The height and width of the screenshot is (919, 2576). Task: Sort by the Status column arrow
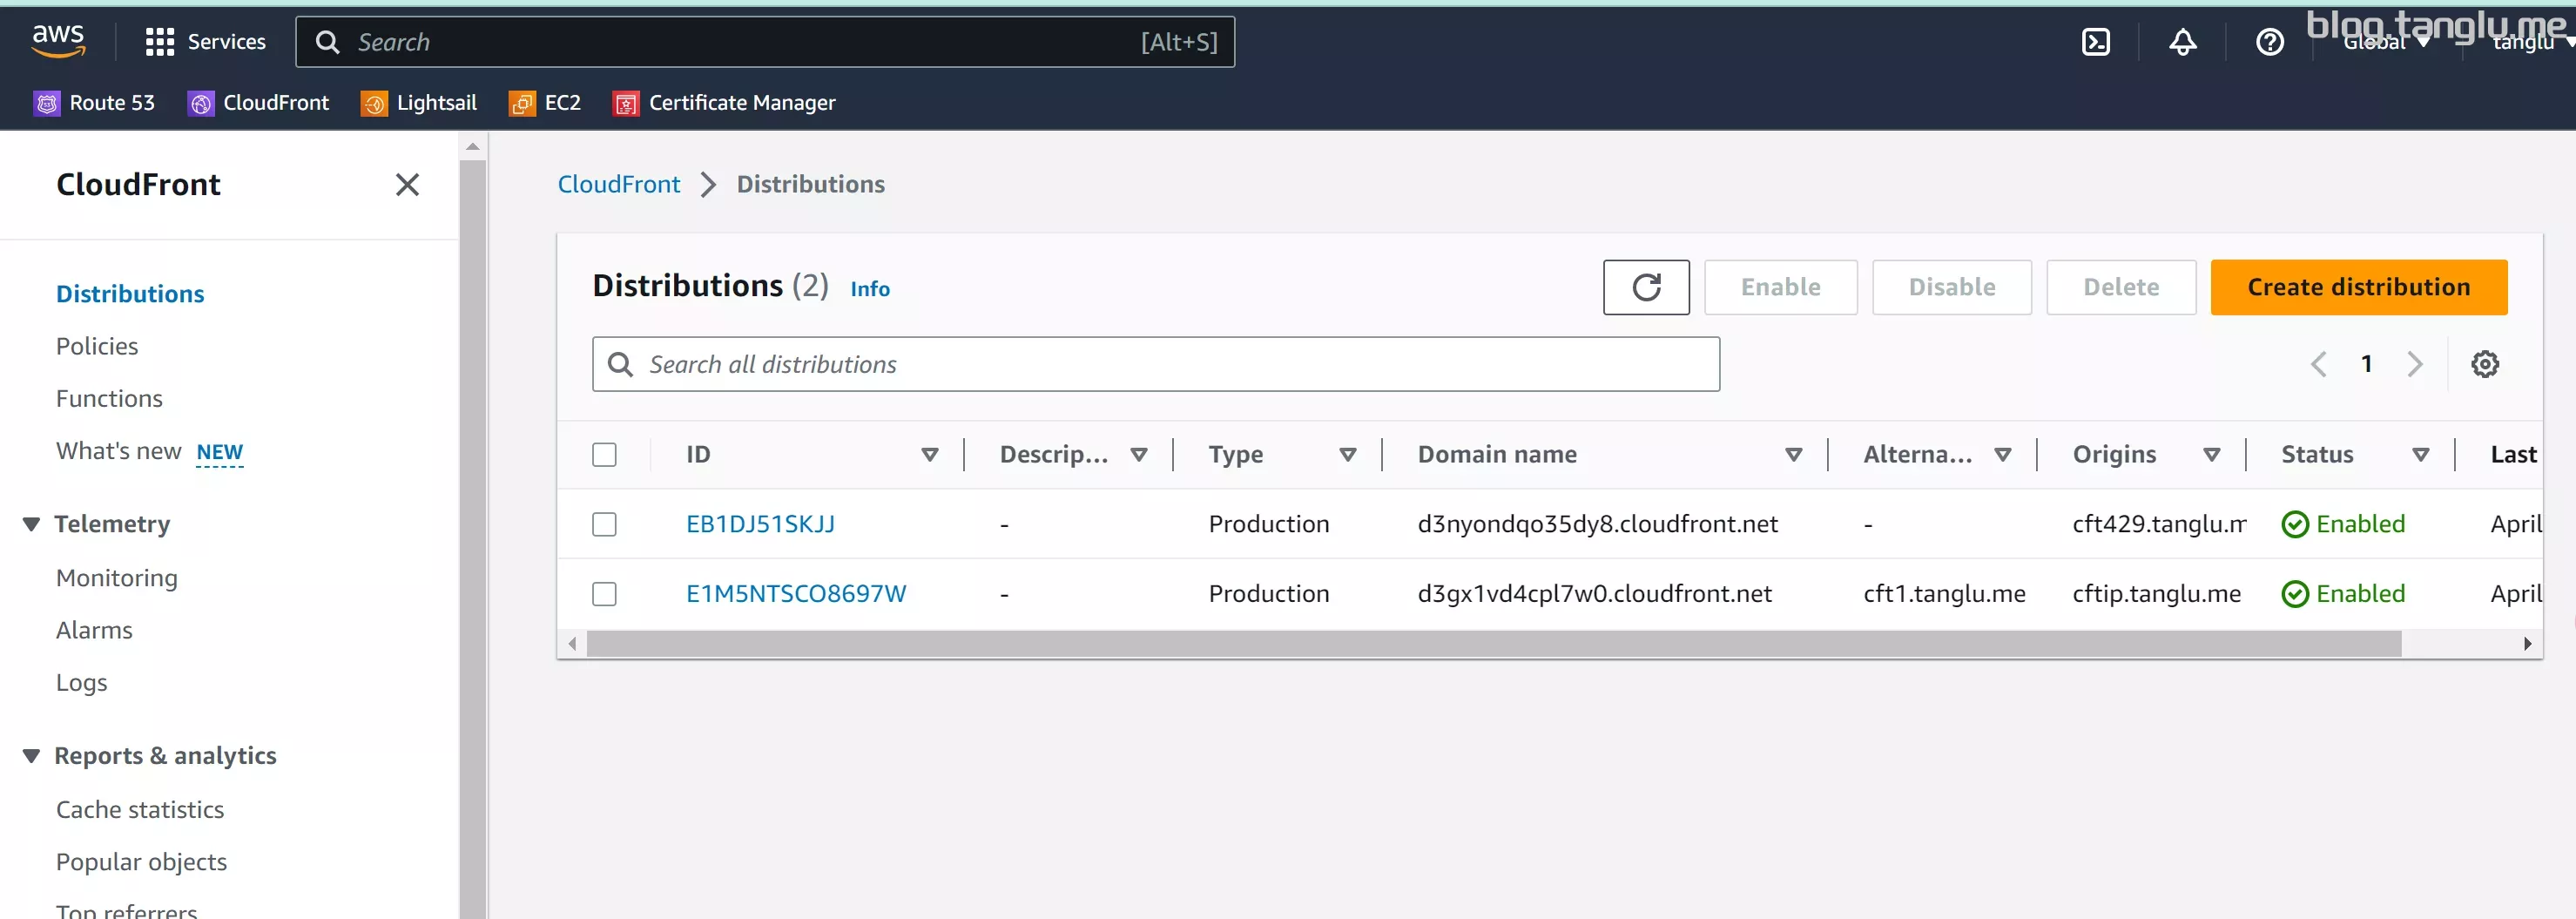point(2420,455)
